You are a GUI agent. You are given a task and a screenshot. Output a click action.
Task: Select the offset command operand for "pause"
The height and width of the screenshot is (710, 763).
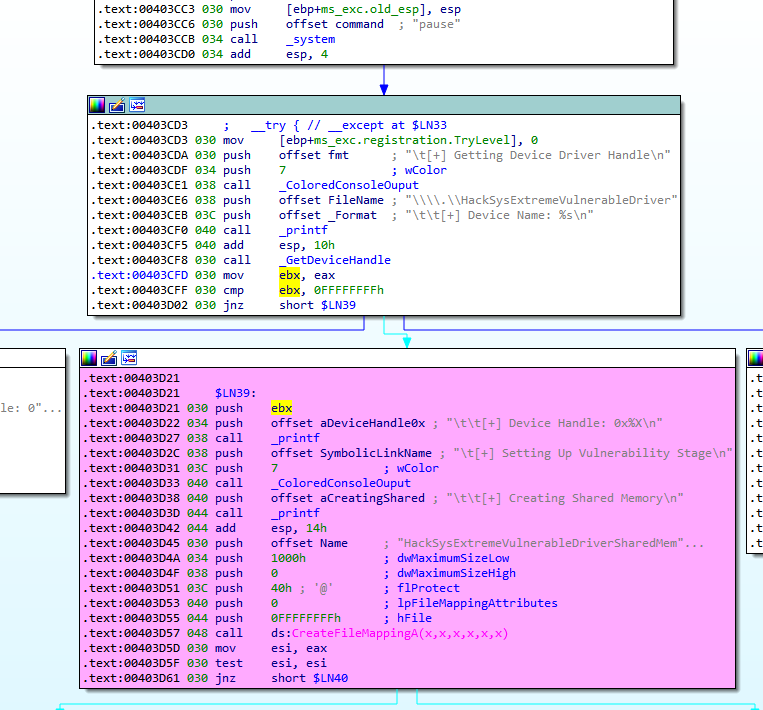(x=347, y=24)
